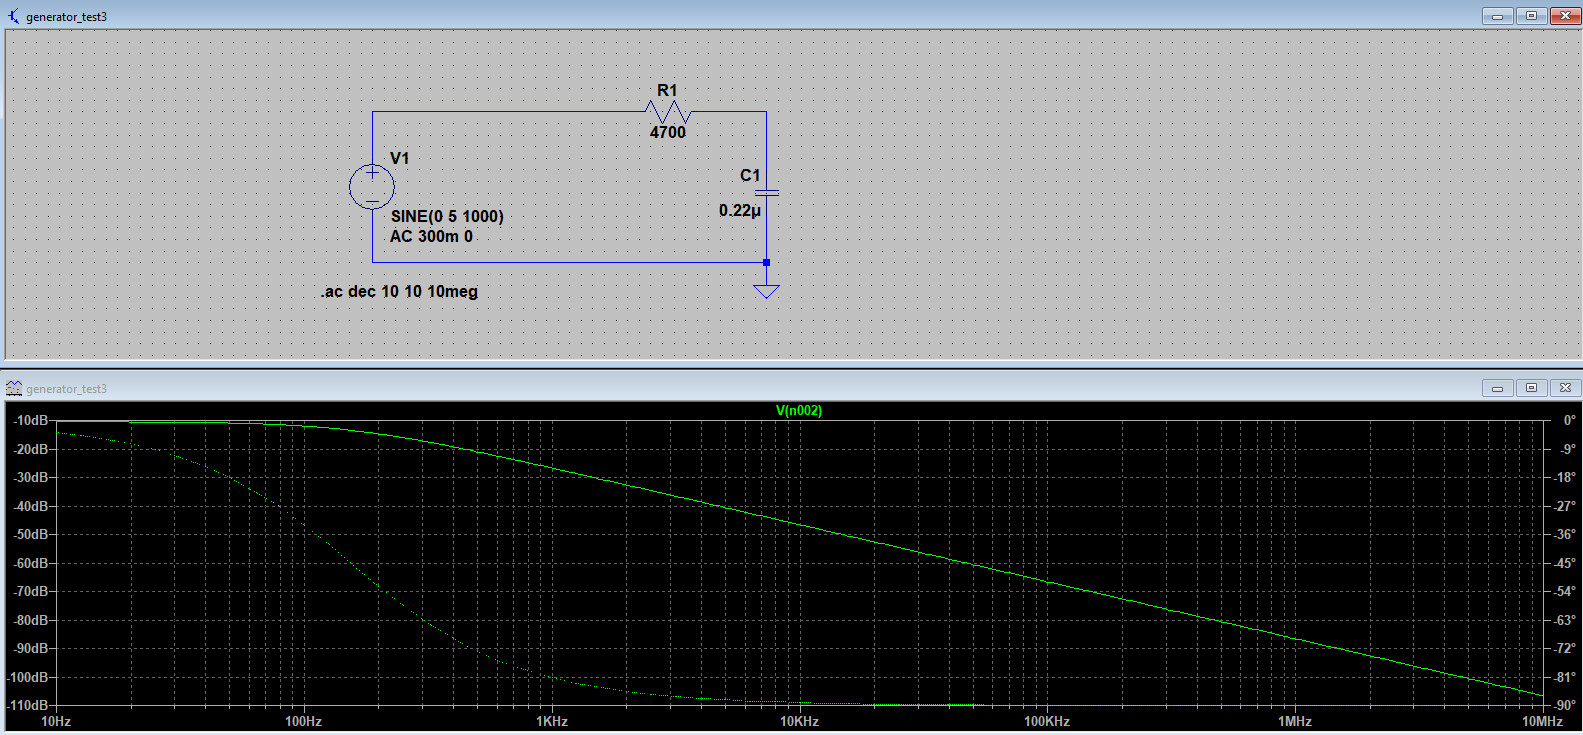Minimize the schematic generator_test3 window
Screen dimensions: 1583x735
click(1497, 15)
